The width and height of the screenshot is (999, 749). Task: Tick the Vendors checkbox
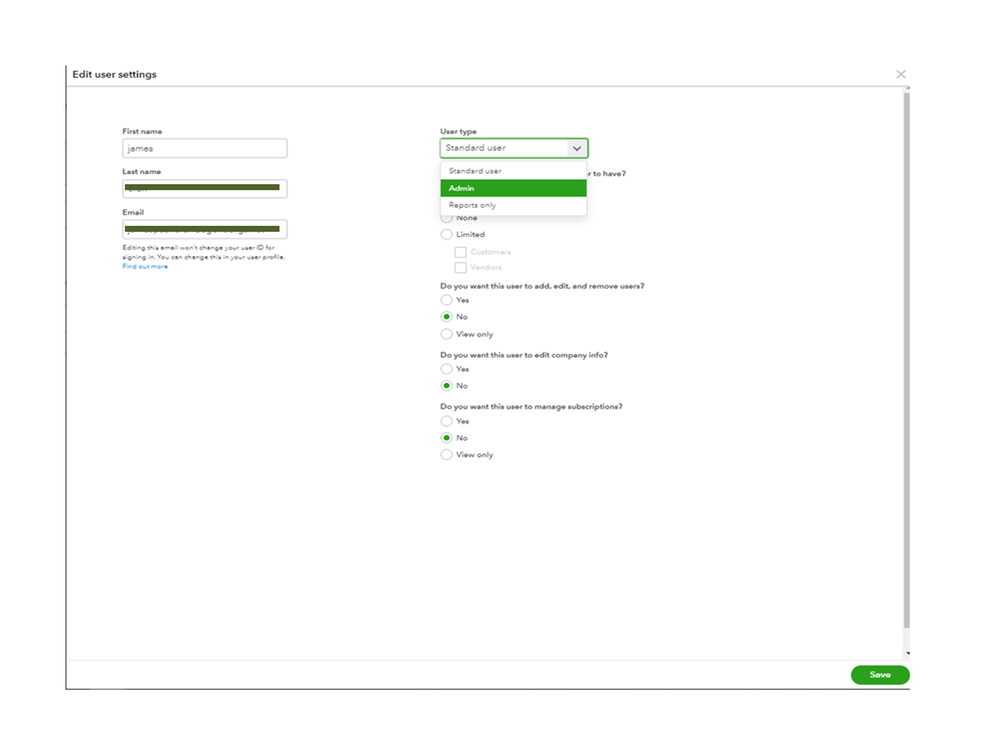[460, 268]
